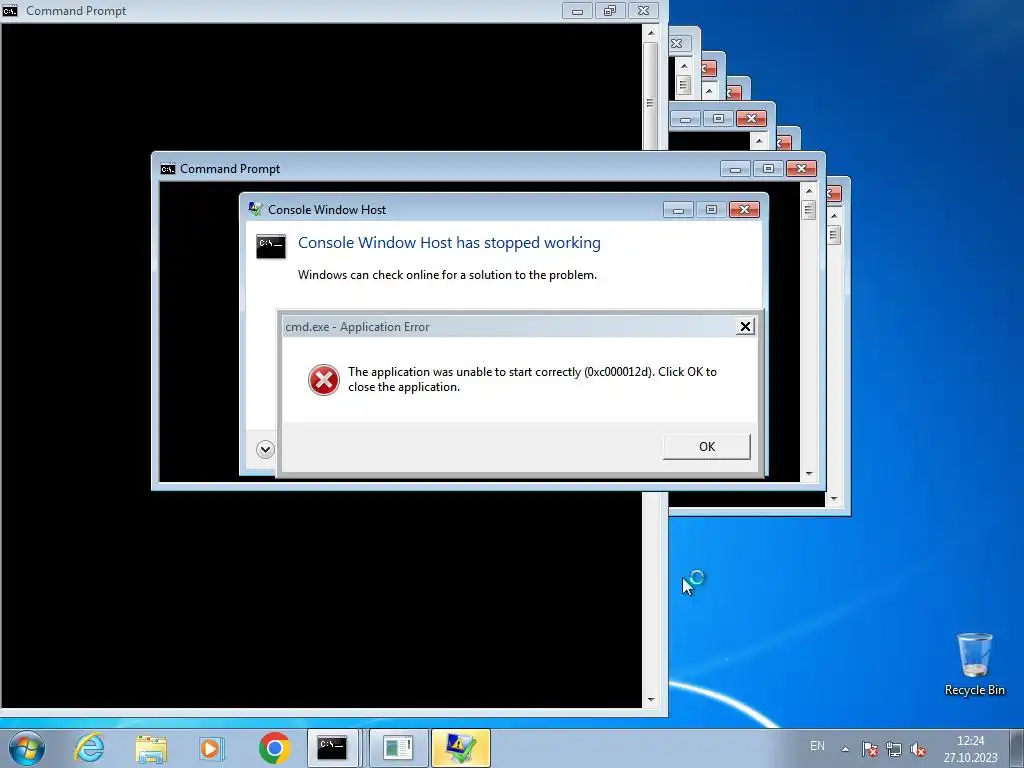This screenshot has width=1024, height=768.
Task: Open Windows Explorer from taskbar
Action: click(151, 748)
